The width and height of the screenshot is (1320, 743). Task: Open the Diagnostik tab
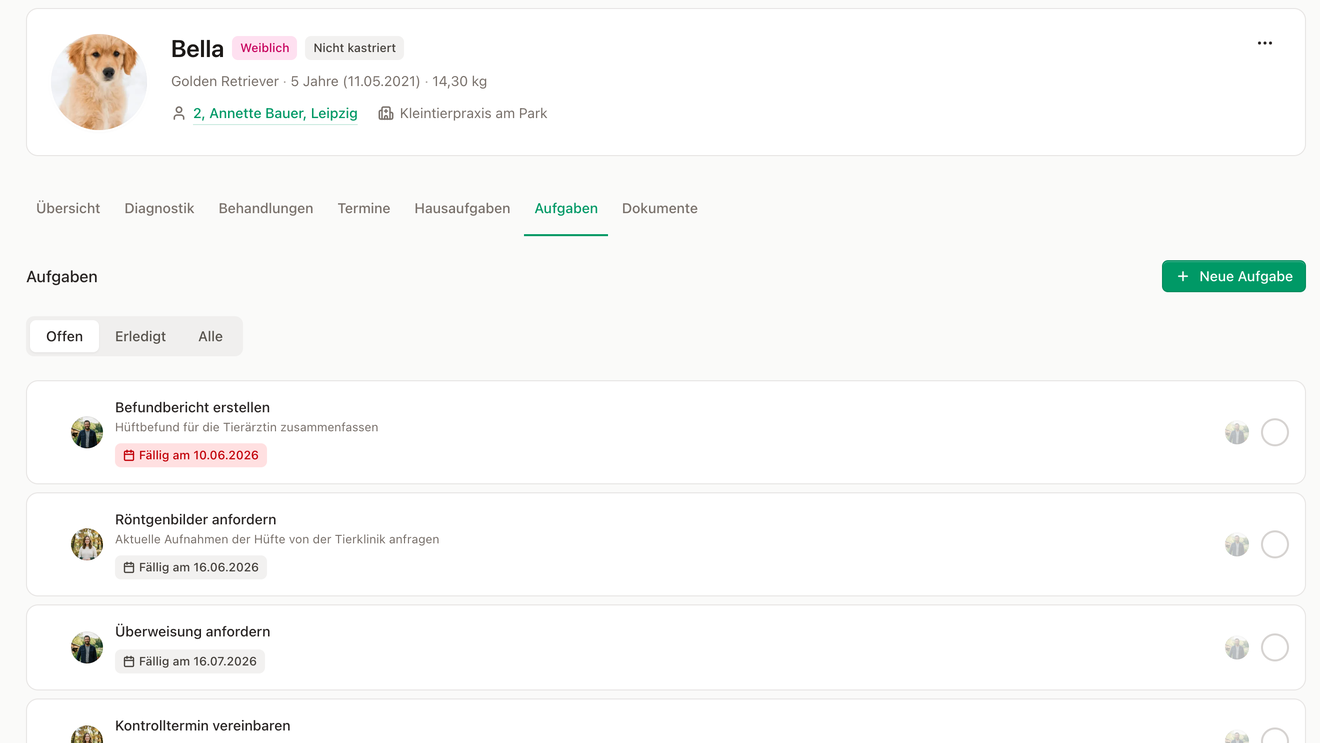coord(159,208)
